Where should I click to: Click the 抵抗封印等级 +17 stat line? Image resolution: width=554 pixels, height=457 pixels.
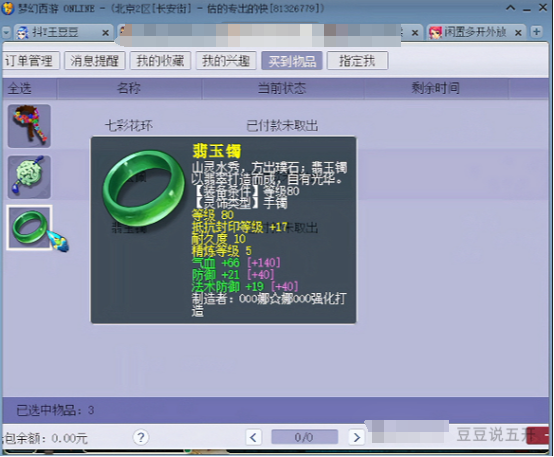240,227
